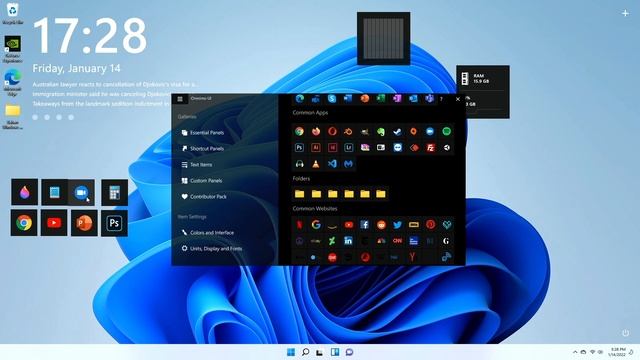The width and height of the screenshot is (640, 360).
Task: Click the power icon at the desktop's bottom right
Action: pyautogui.click(x=625, y=333)
